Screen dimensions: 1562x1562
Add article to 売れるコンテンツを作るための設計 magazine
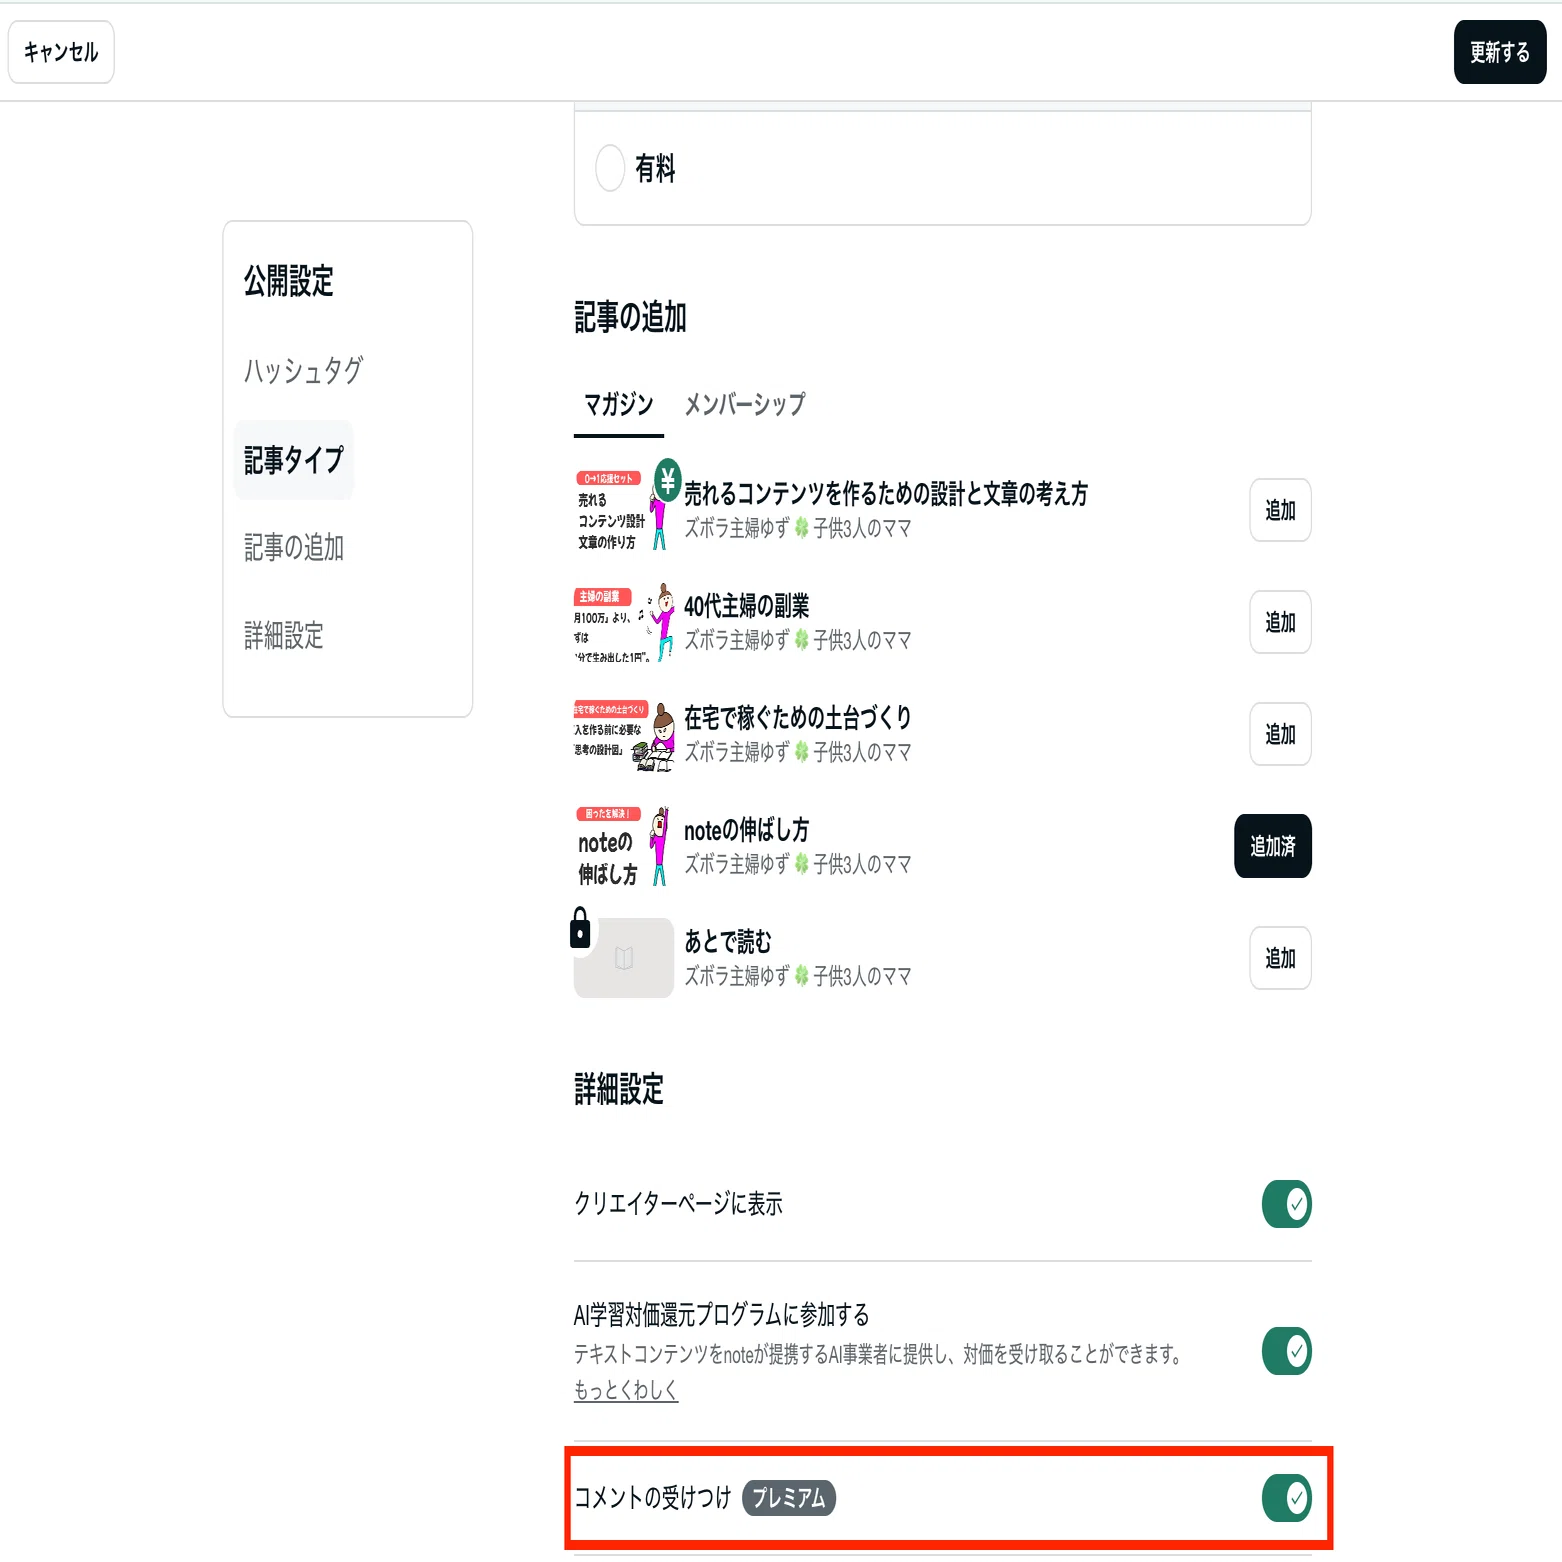(1280, 510)
